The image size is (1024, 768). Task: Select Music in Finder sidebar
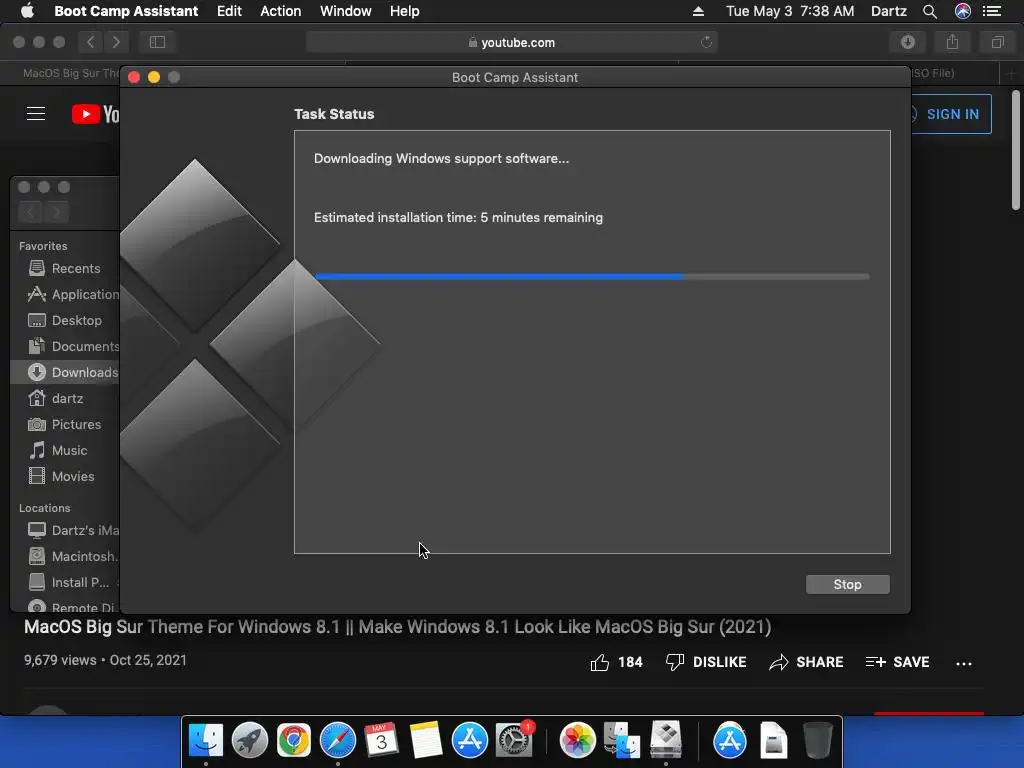(x=66, y=451)
